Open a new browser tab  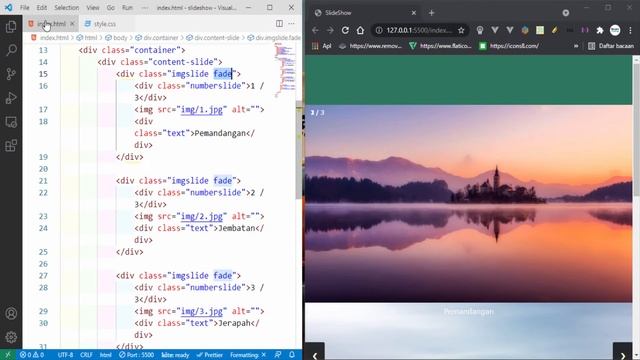431,13
